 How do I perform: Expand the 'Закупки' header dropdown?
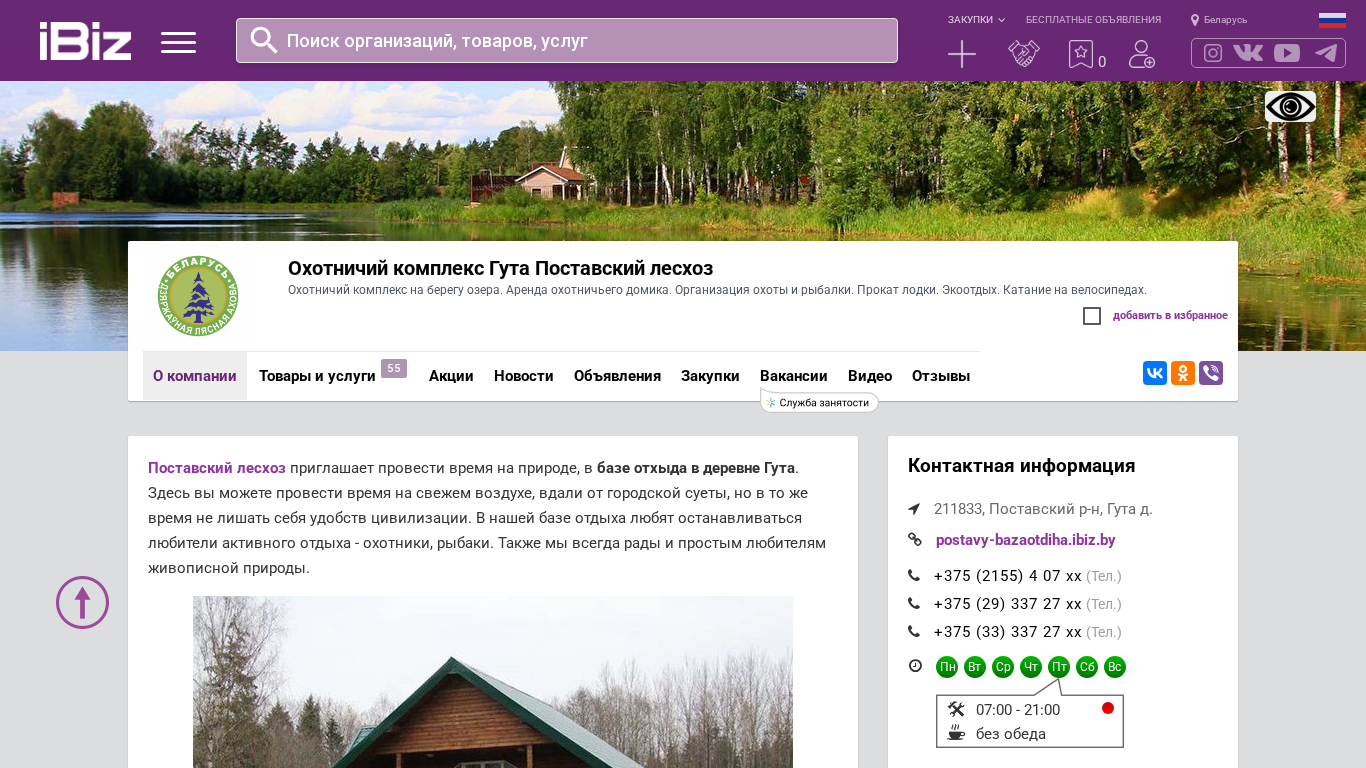[x=976, y=20]
